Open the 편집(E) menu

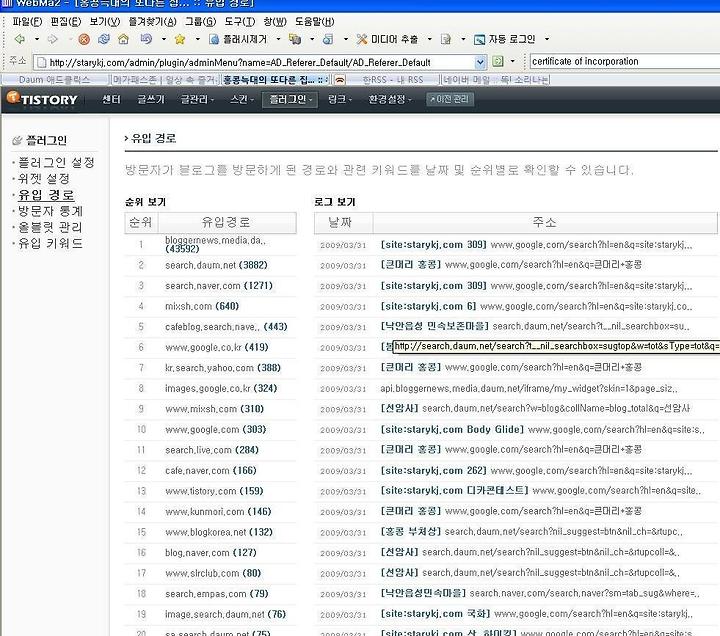click(66, 22)
